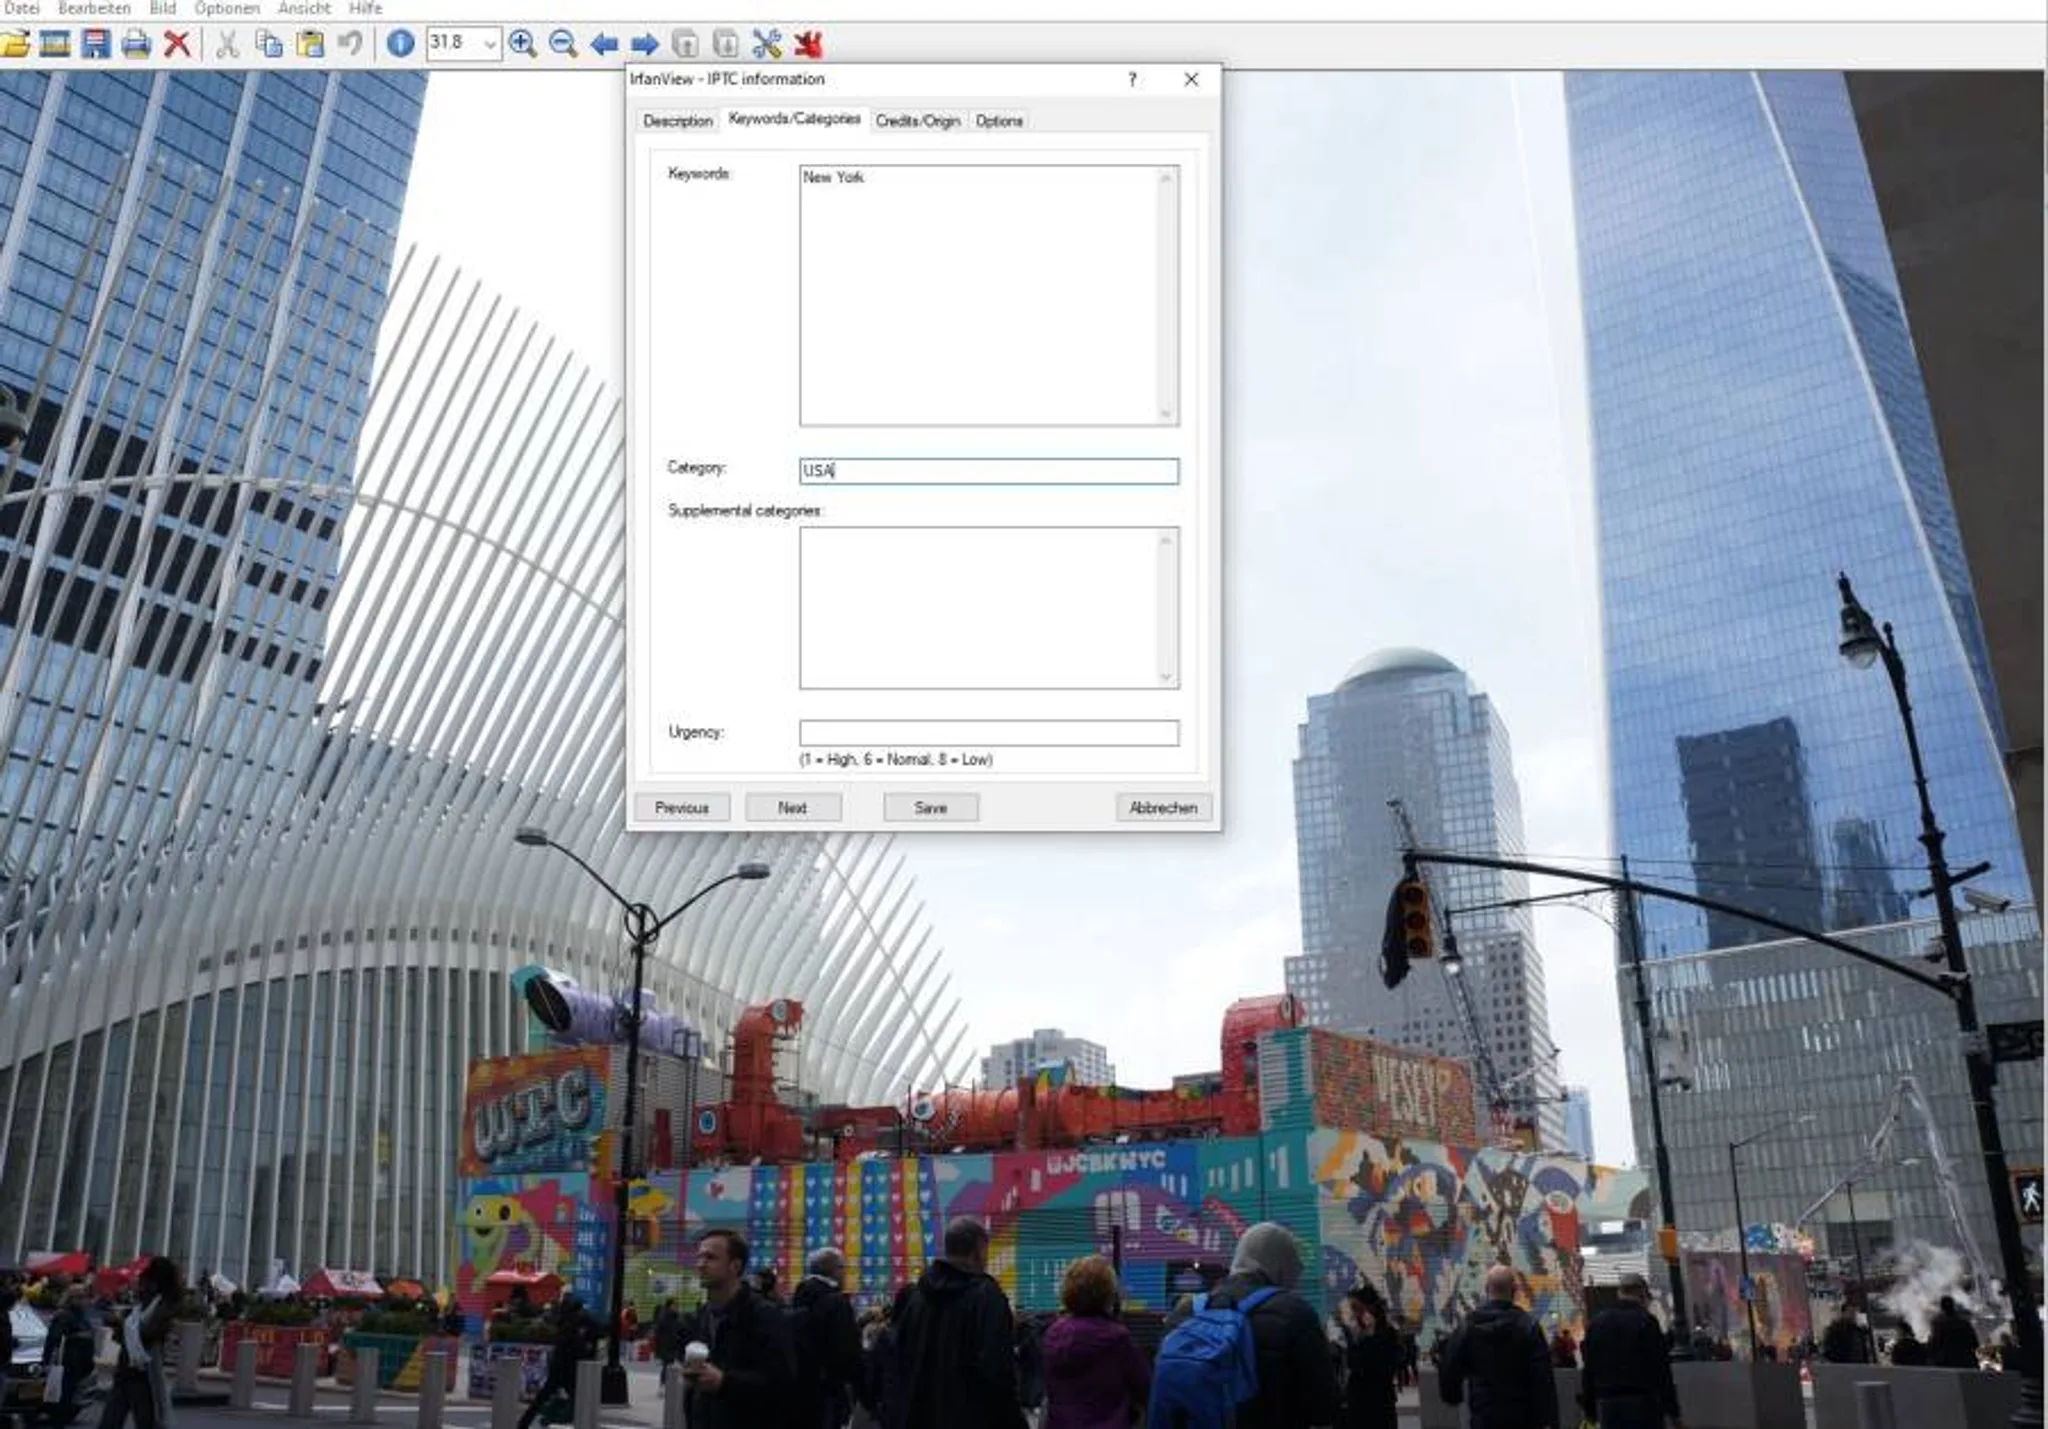Open the settings tools icon
This screenshot has width=2048, height=1429.
point(767,44)
